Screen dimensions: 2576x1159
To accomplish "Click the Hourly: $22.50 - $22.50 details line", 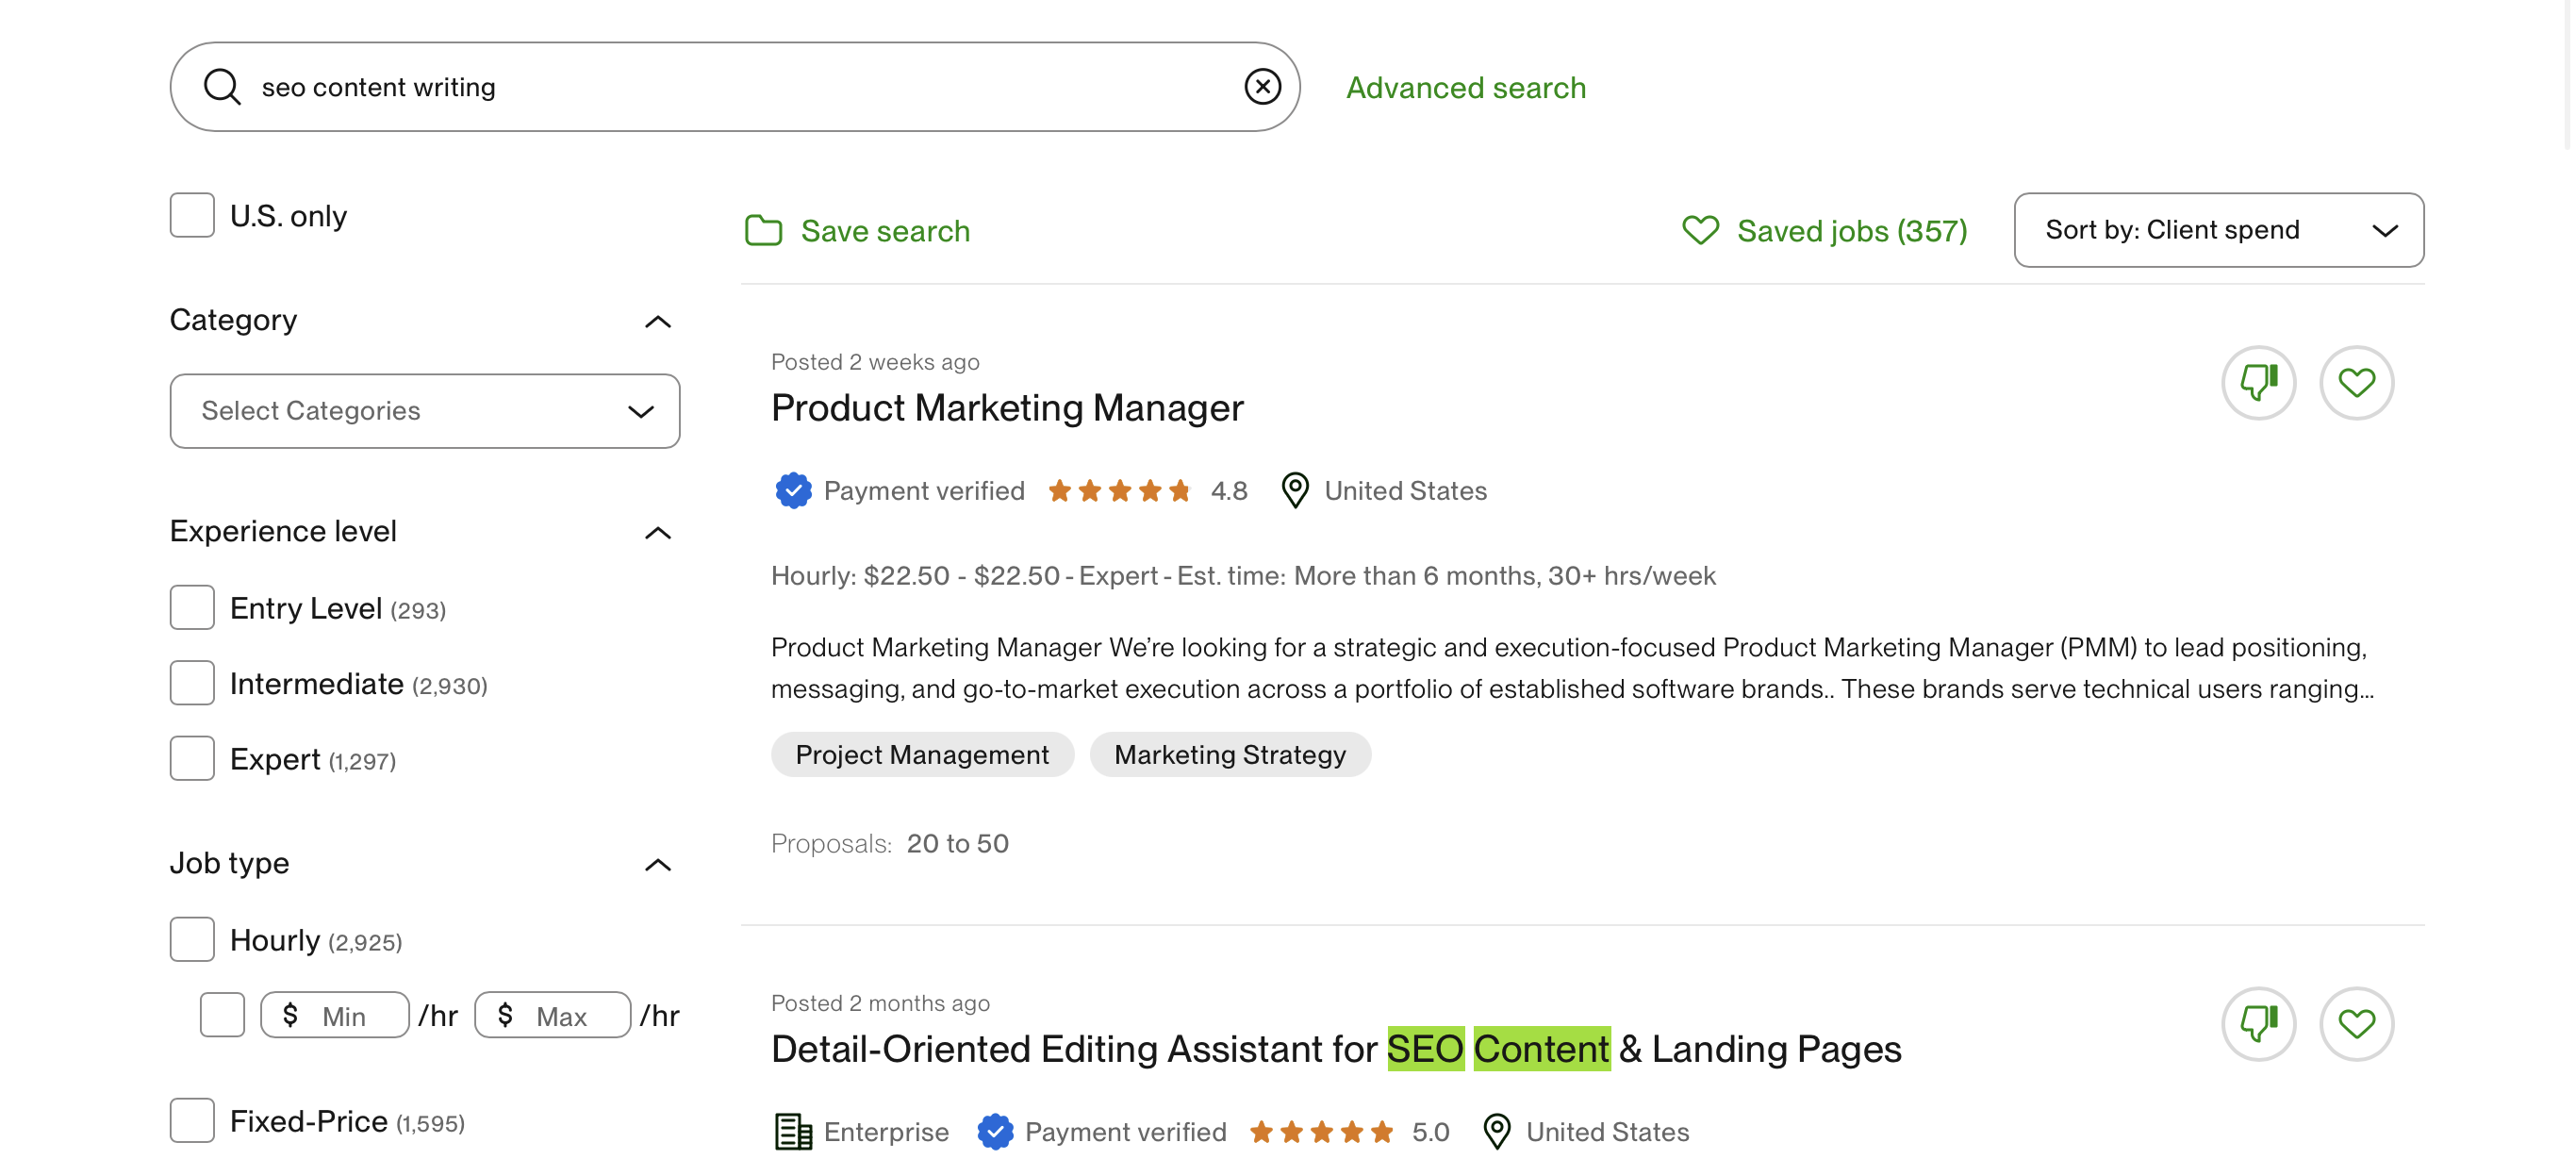I will (x=1243, y=576).
